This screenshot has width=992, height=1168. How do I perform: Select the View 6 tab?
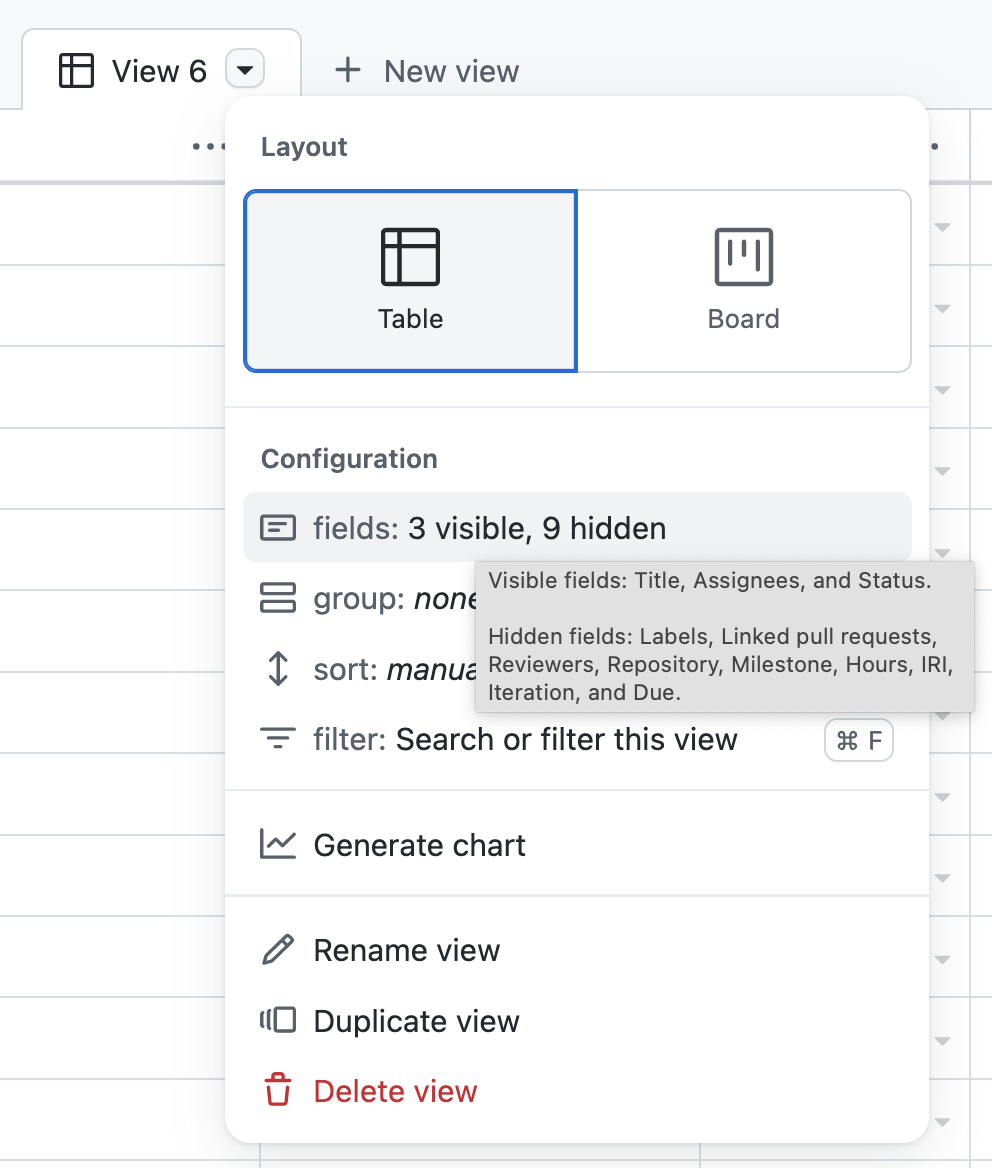(162, 70)
